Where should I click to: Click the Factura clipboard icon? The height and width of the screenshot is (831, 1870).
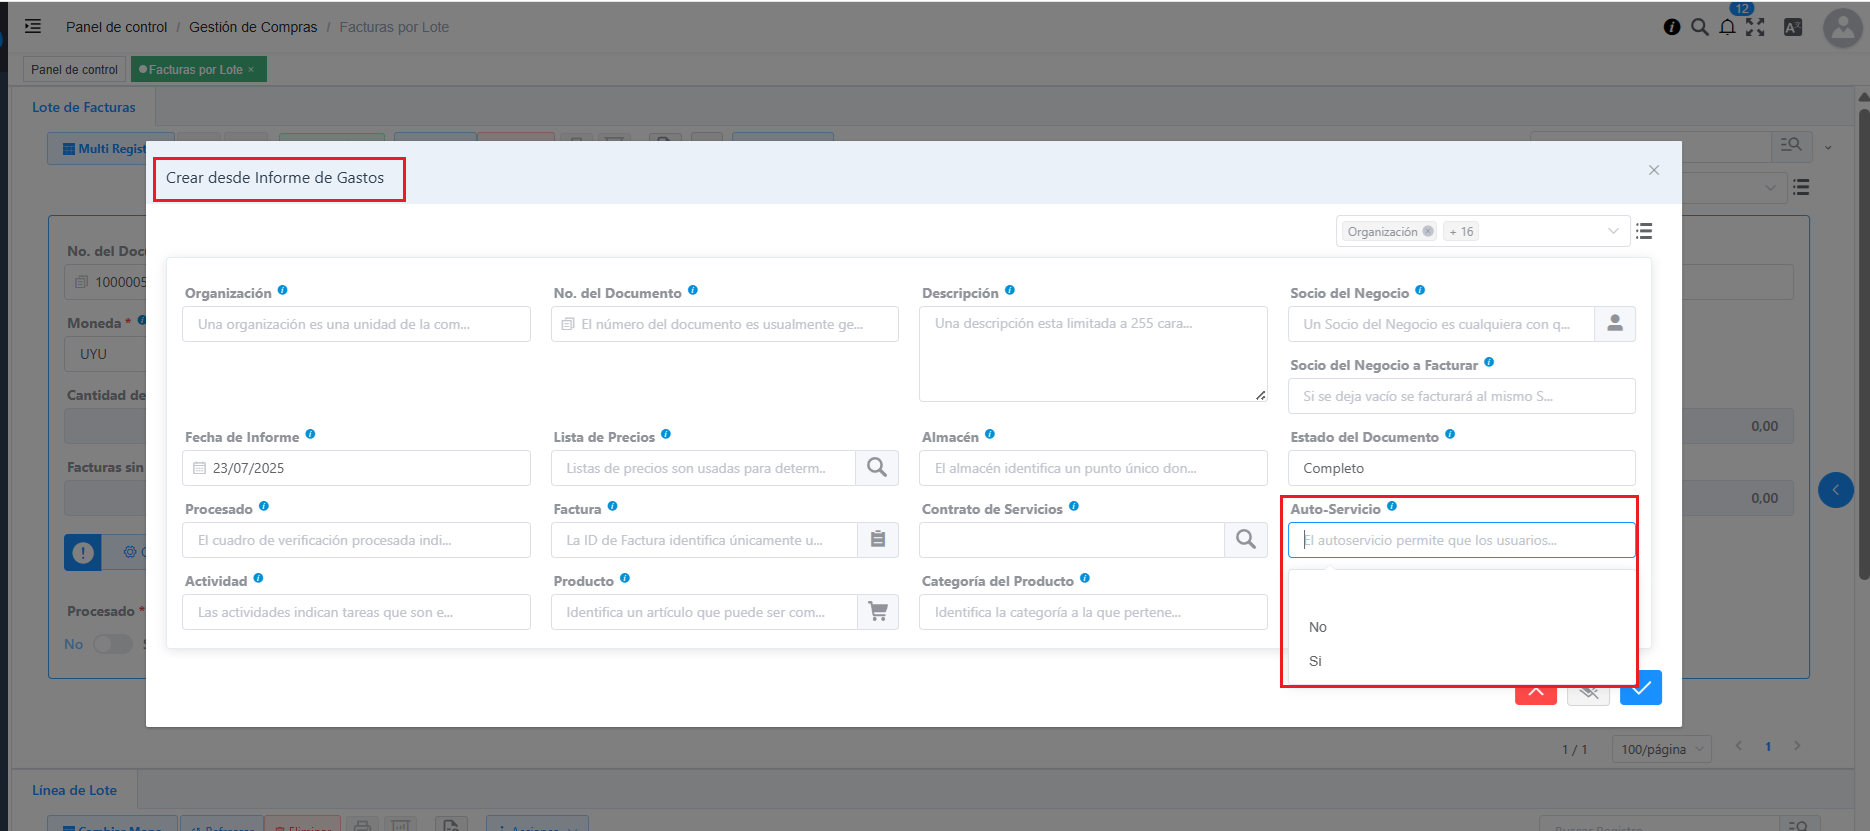click(877, 540)
